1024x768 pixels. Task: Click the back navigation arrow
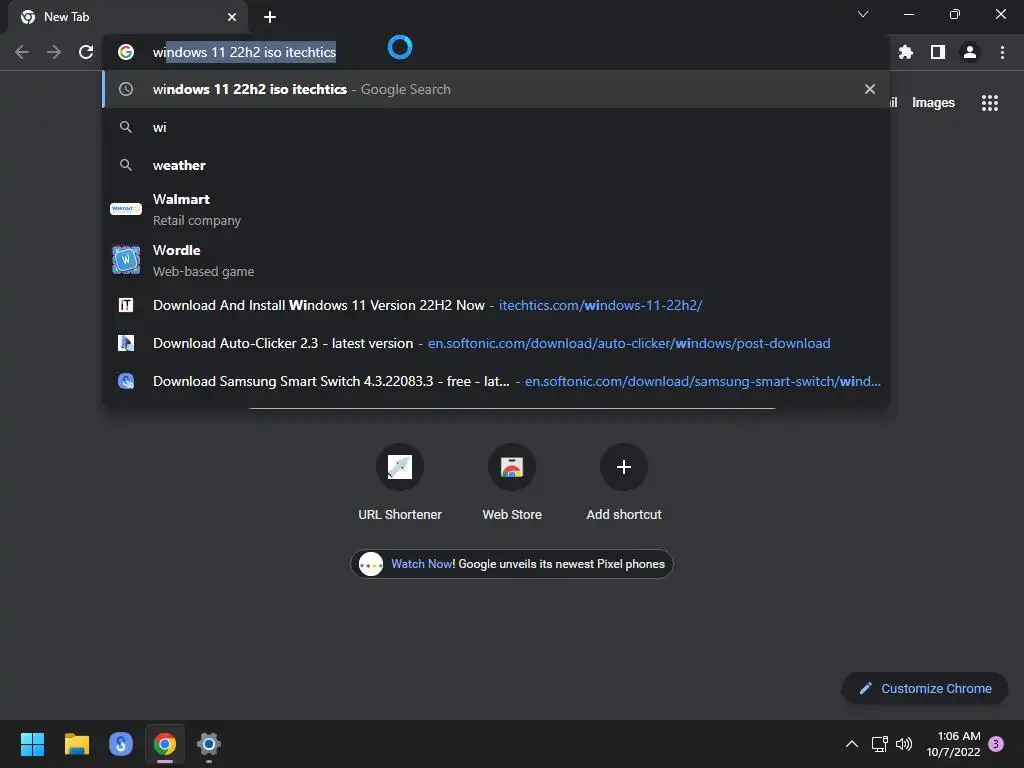click(x=22, y=52)
